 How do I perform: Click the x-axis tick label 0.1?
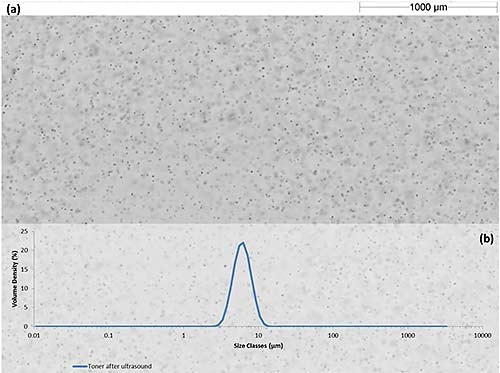coord(108,335)
